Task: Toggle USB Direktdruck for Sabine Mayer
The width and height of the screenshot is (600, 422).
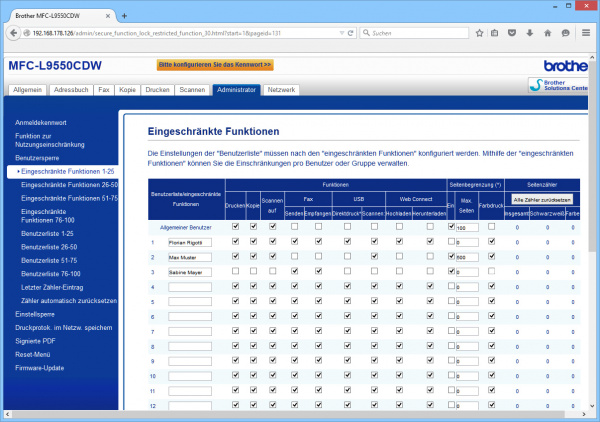Action: (347, 271)
